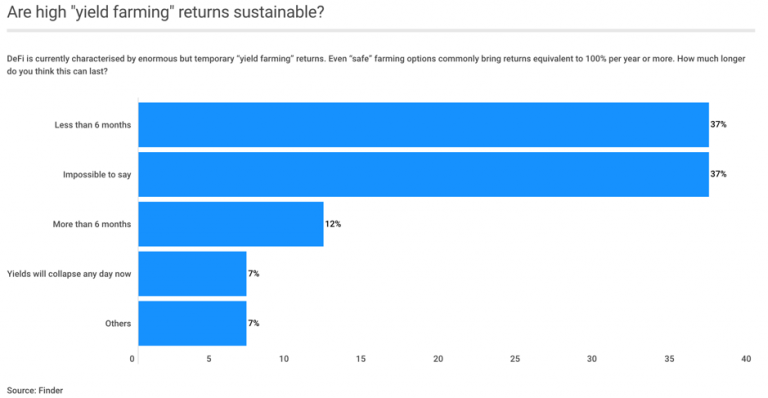Click the 'More than 6 months' category label
Image resolution: width=768 pixels, height=398 pixels.
point(92,224)
